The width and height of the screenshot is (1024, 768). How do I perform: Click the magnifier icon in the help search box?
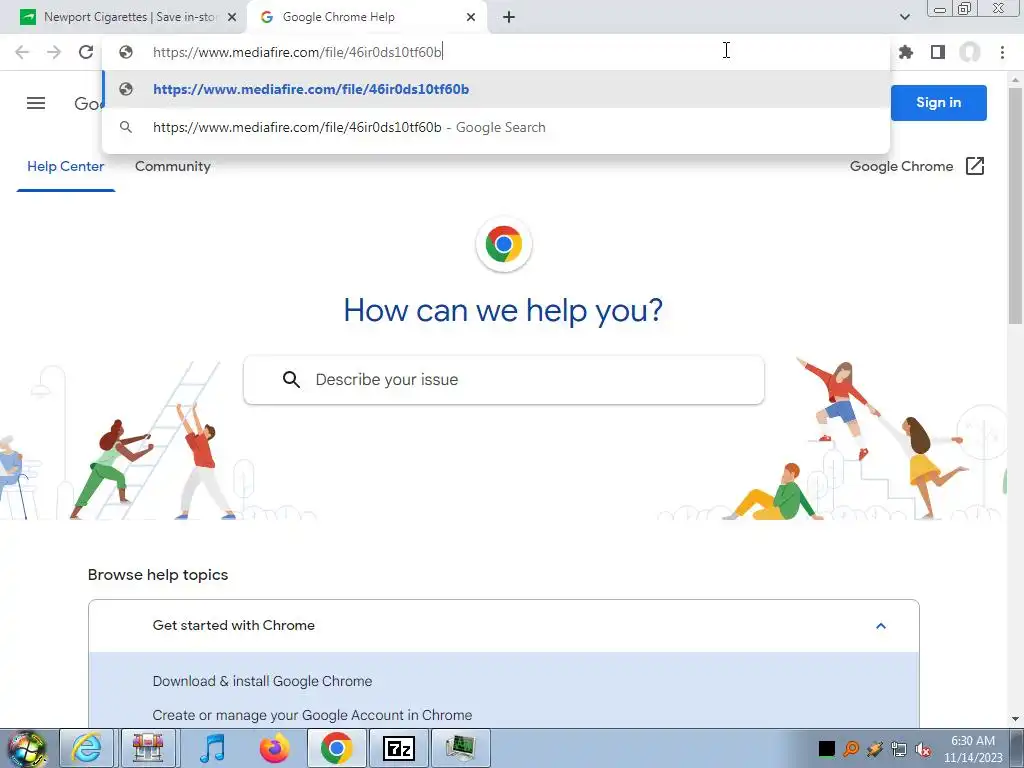291,379
